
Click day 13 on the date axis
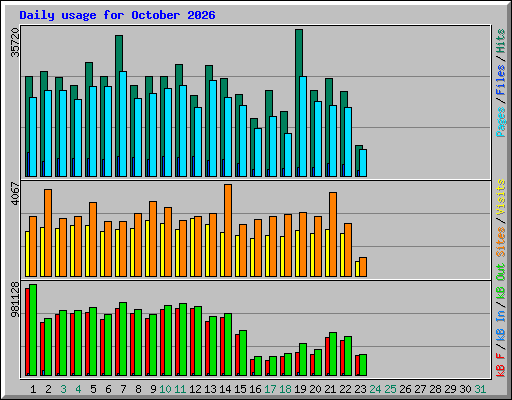[x=210, y=389]
